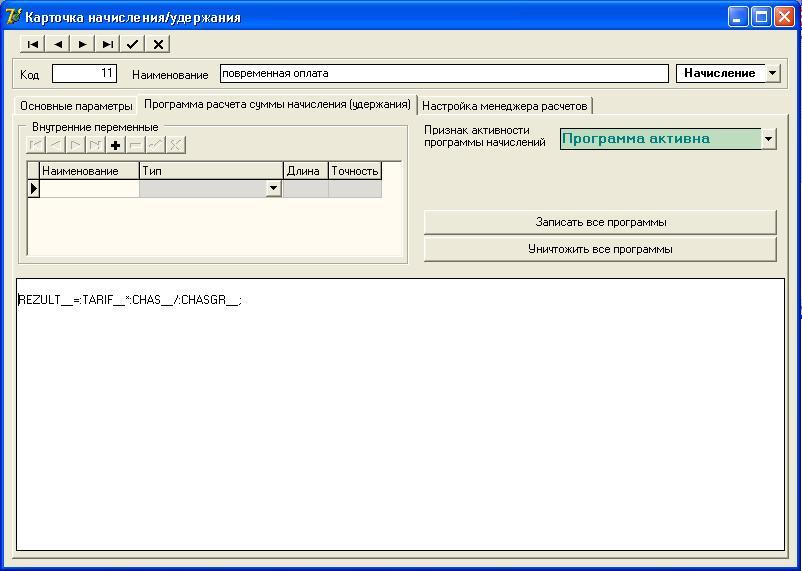
Task: Select the Программа расчета суммы начисления tab
Action: (x=277, y=104)
